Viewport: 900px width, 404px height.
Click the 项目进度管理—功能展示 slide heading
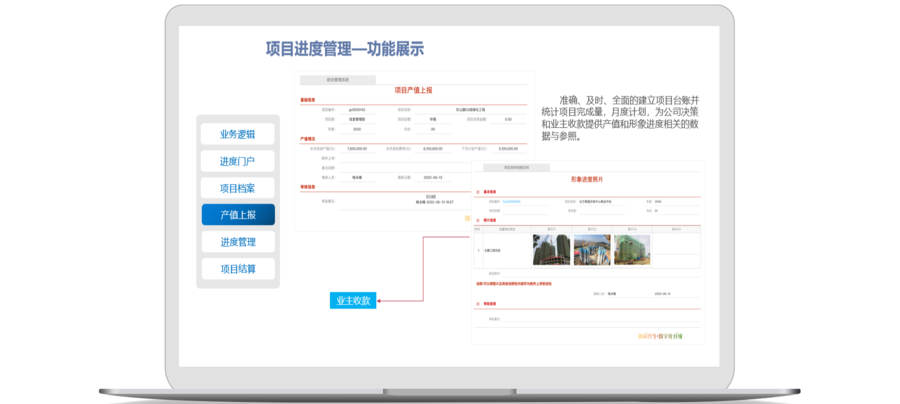click(345, 49)
